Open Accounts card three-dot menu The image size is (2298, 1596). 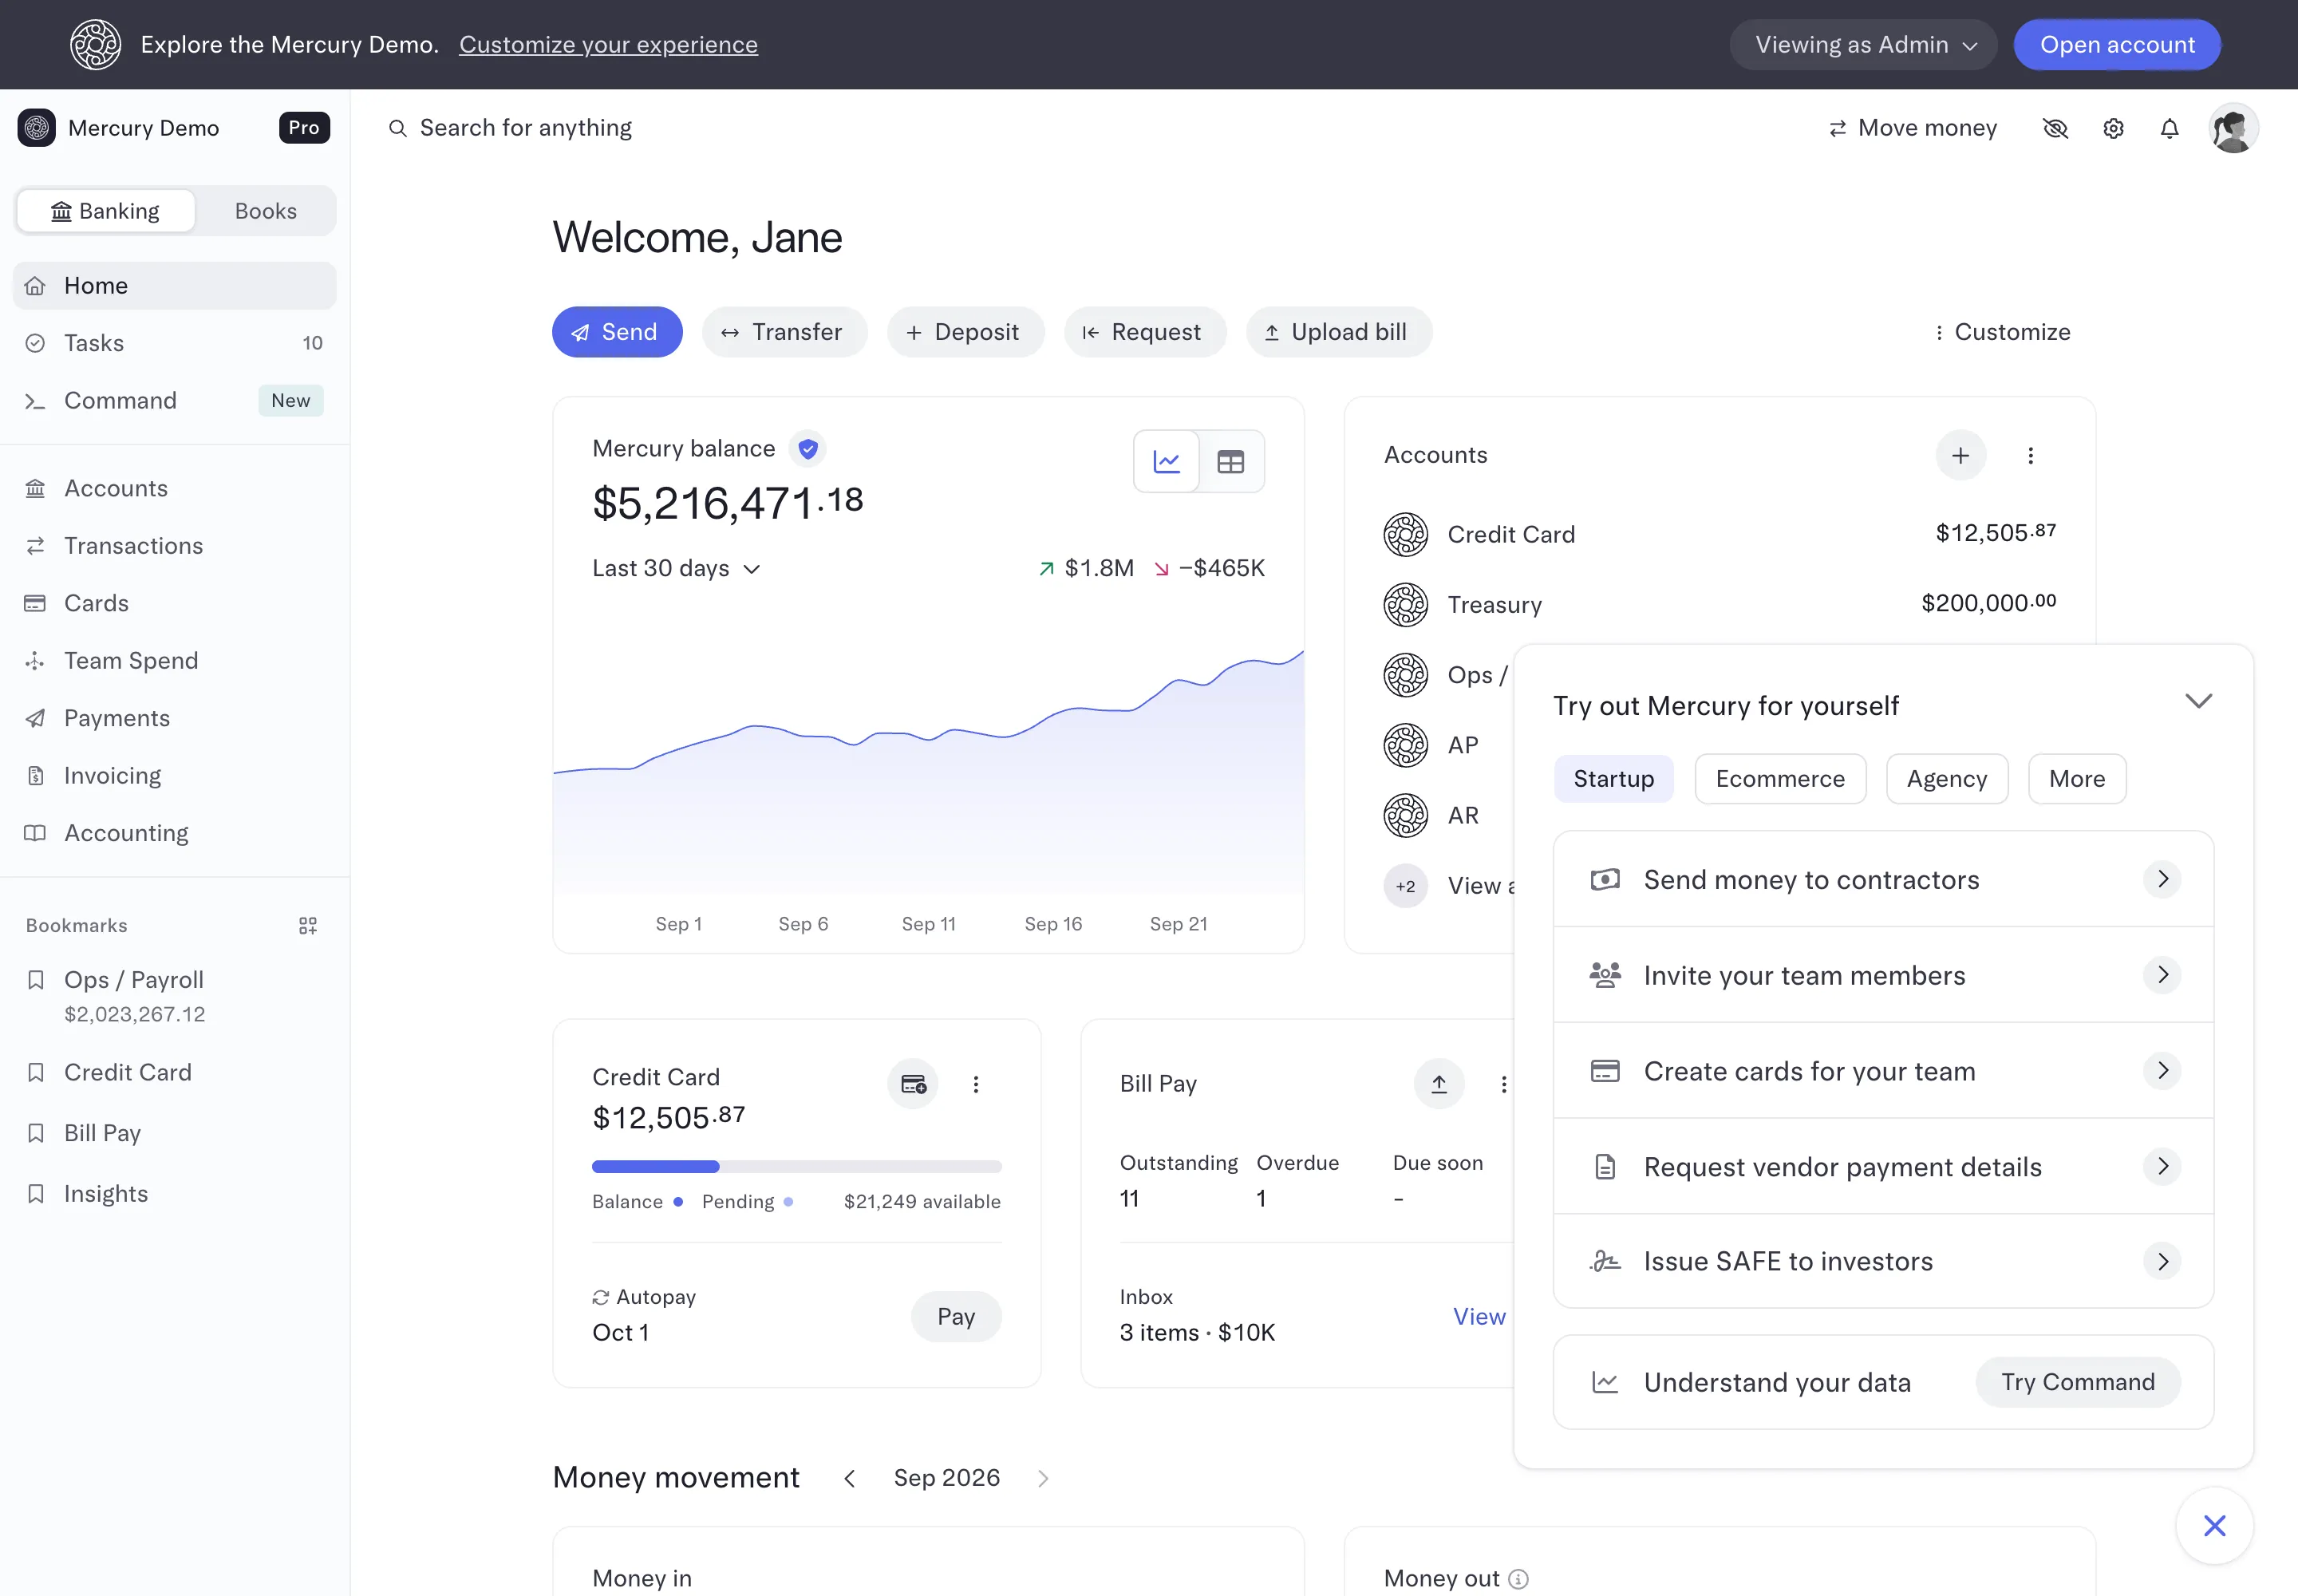click(x=2030, y=456)
